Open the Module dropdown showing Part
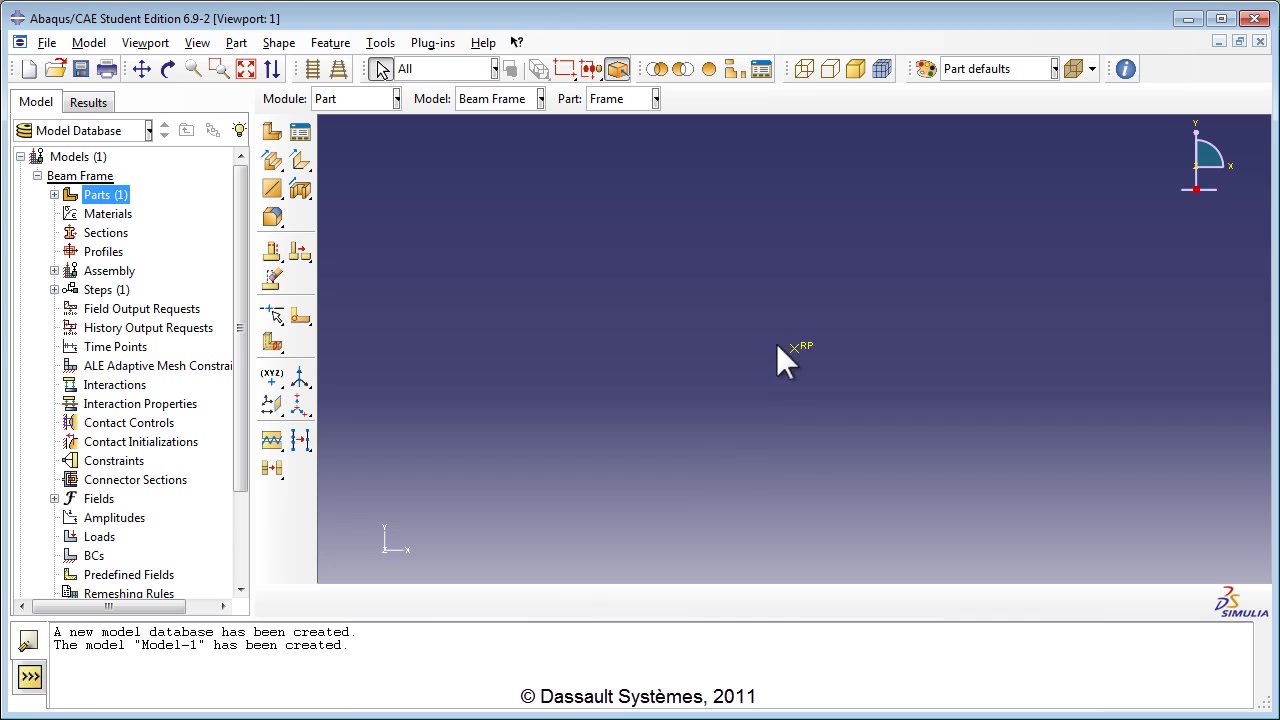Image resolution: width=1280 pixels, height=720 pixels. [x=357, y=99]
